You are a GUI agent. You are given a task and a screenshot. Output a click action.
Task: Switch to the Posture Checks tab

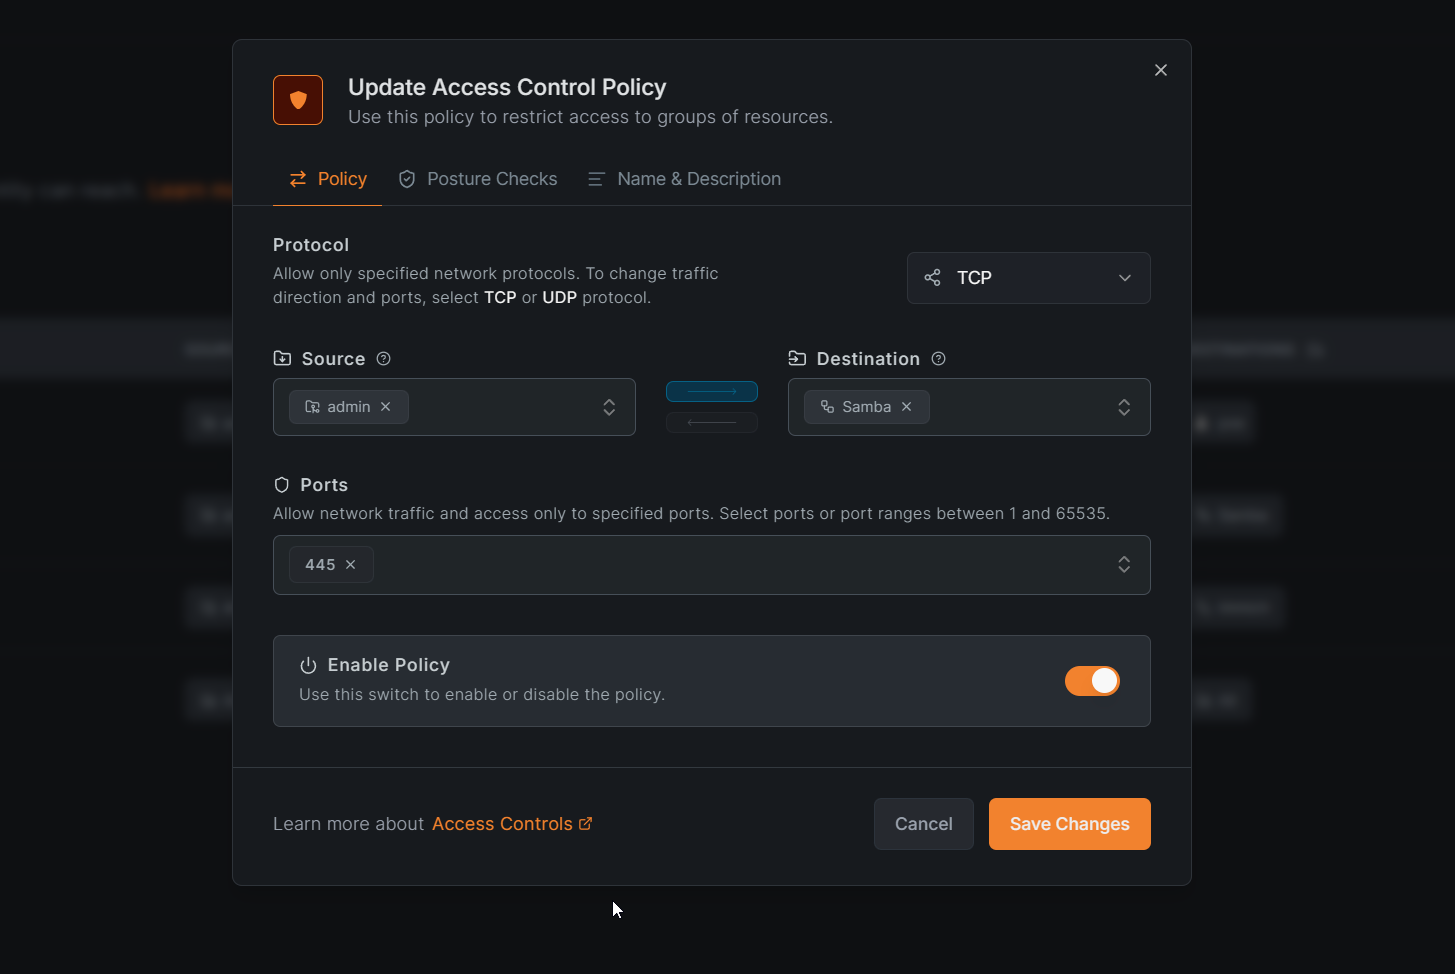pos(478,179)
